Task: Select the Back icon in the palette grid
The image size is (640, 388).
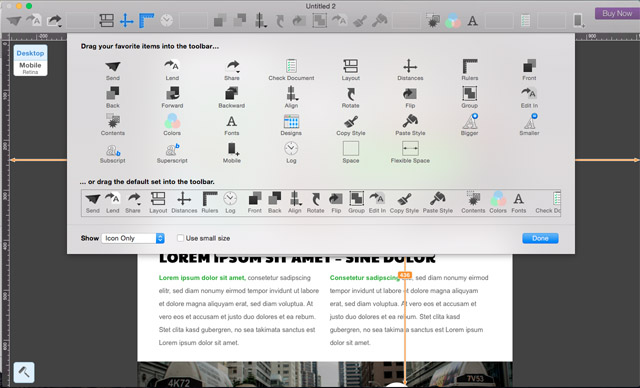Action: click(113, 93)
